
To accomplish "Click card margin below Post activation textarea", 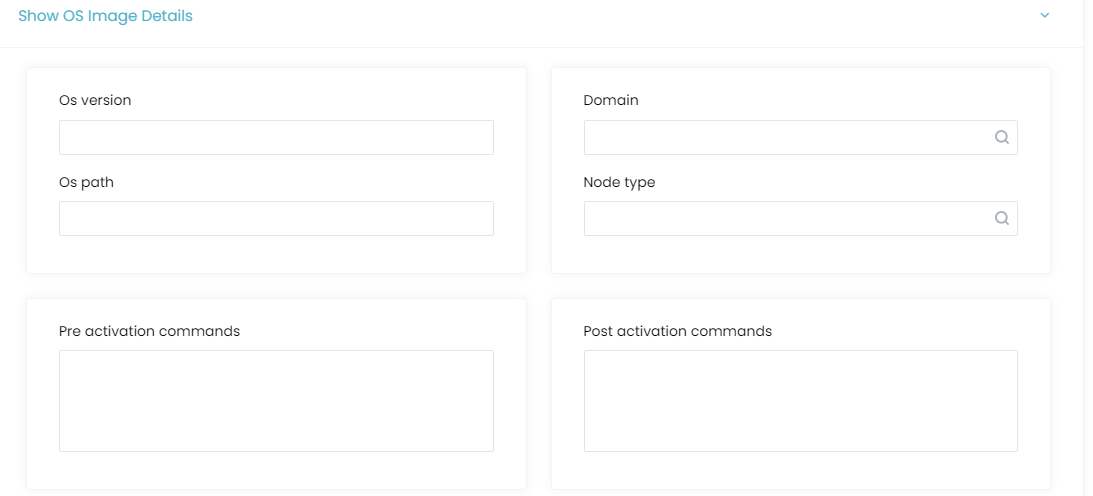I will [x=800, y=470].
